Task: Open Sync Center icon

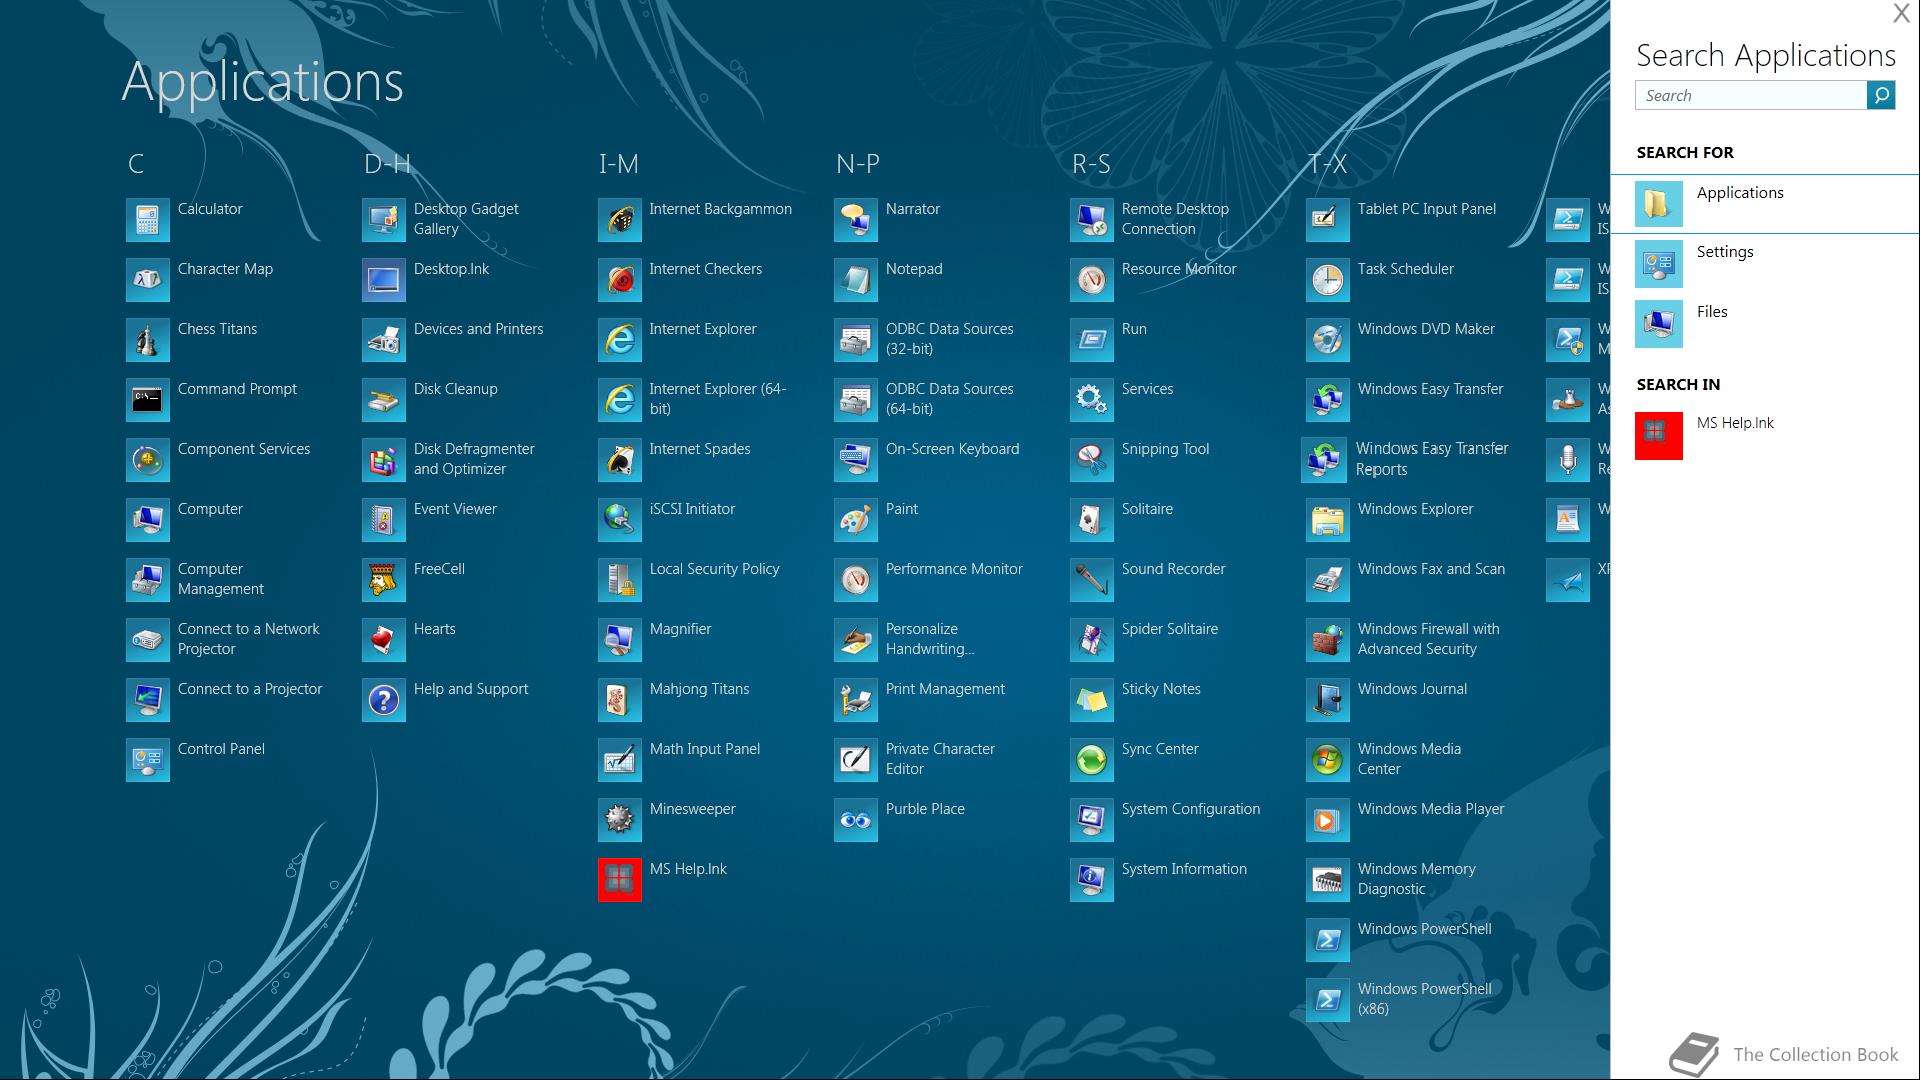Action: [1091, 760]
